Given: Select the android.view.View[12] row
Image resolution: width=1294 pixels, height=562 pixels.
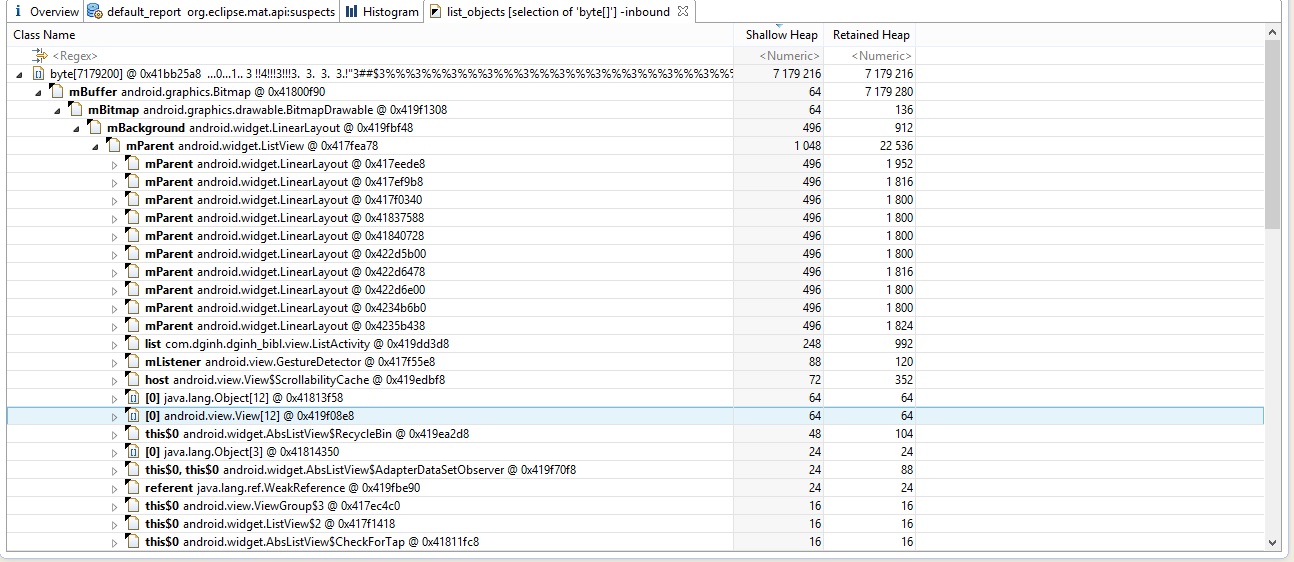Looking at the screenshot, I should [635, 416].
